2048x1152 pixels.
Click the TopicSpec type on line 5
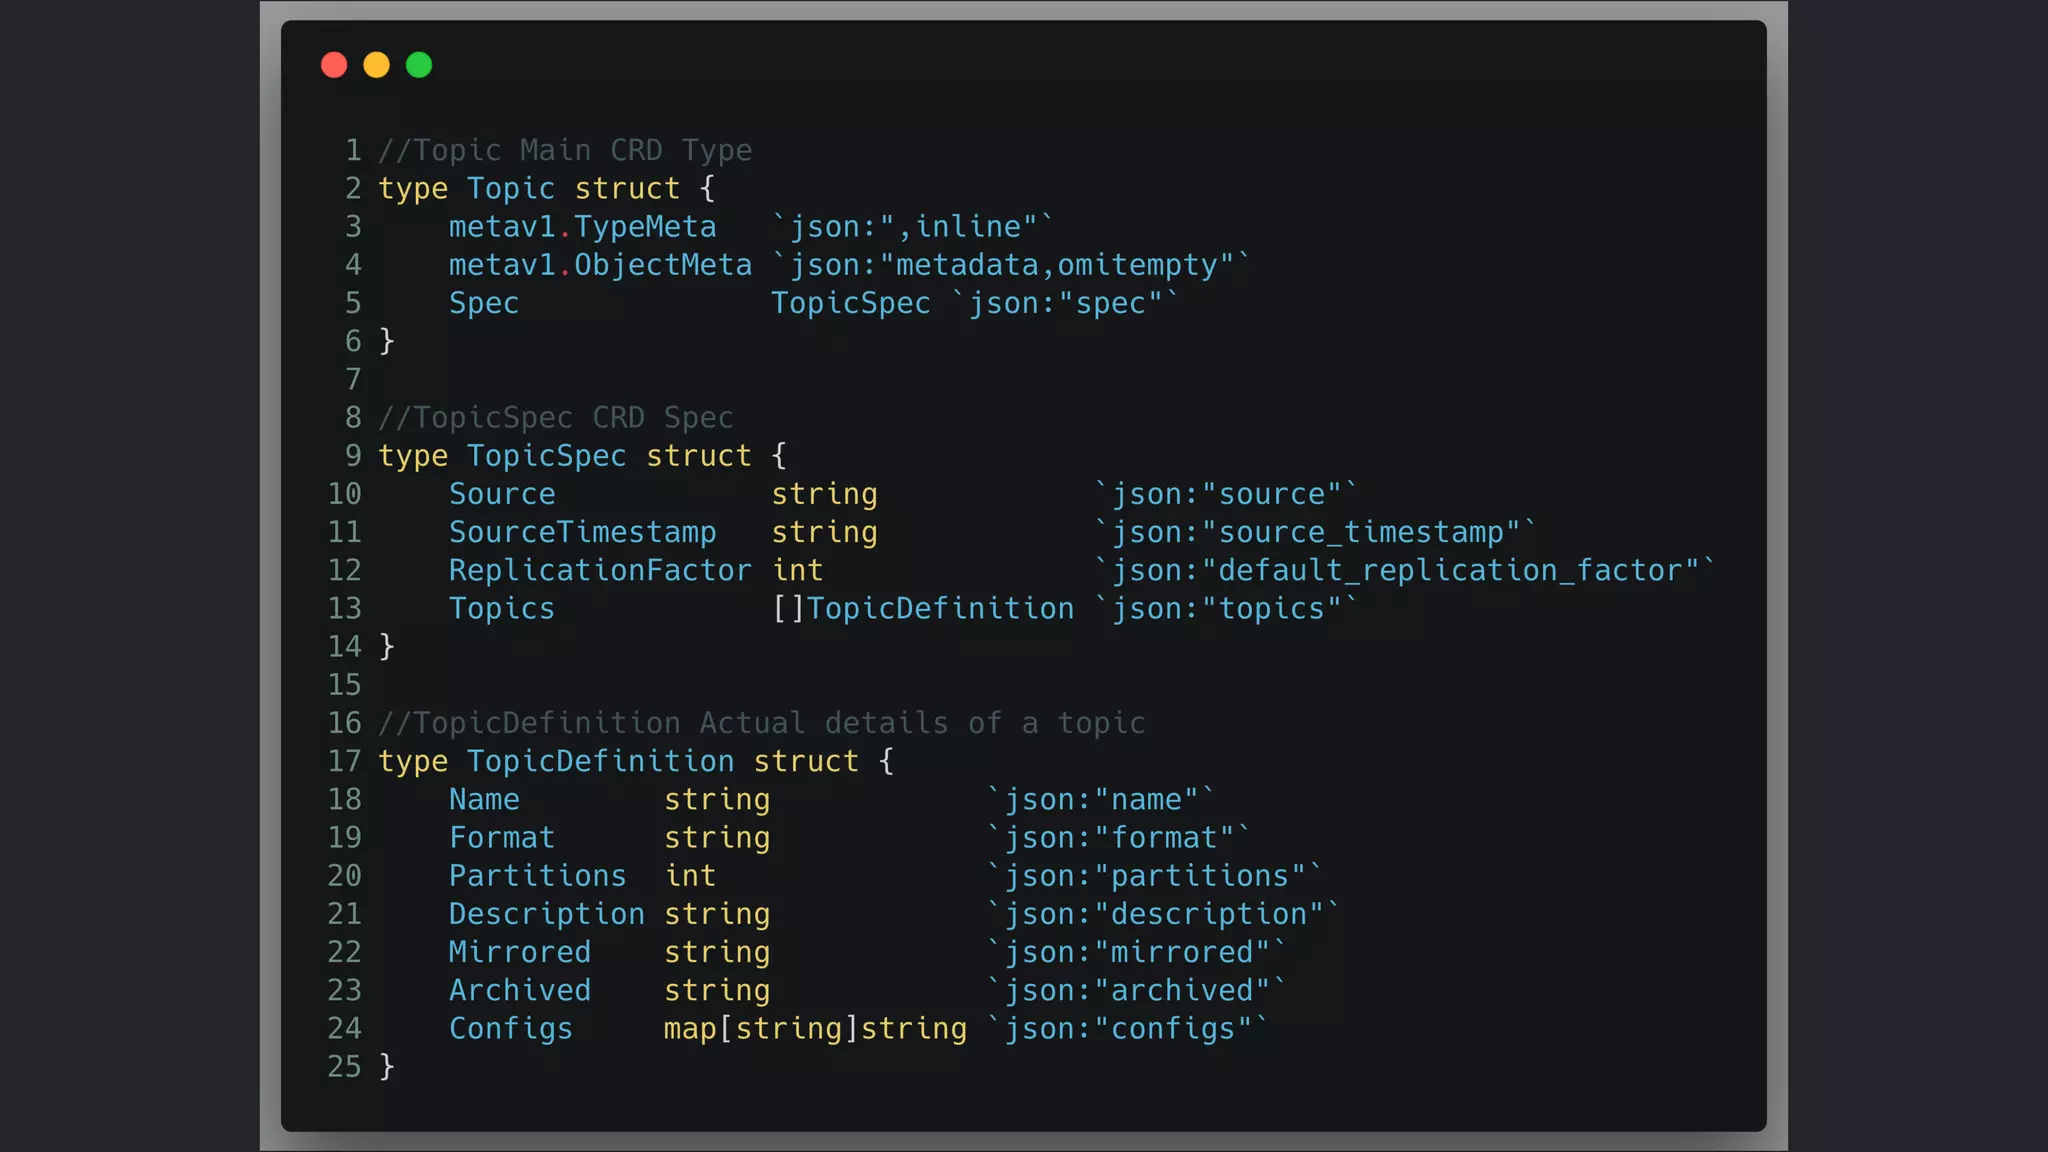click(850, 303)
